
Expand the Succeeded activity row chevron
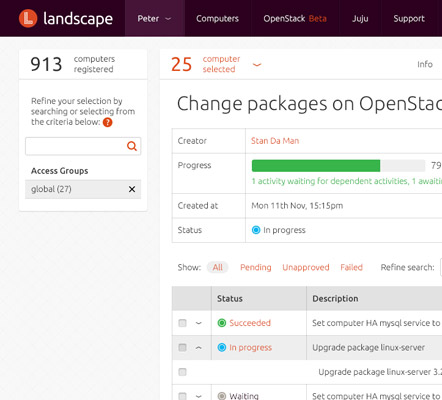(199, 323)
